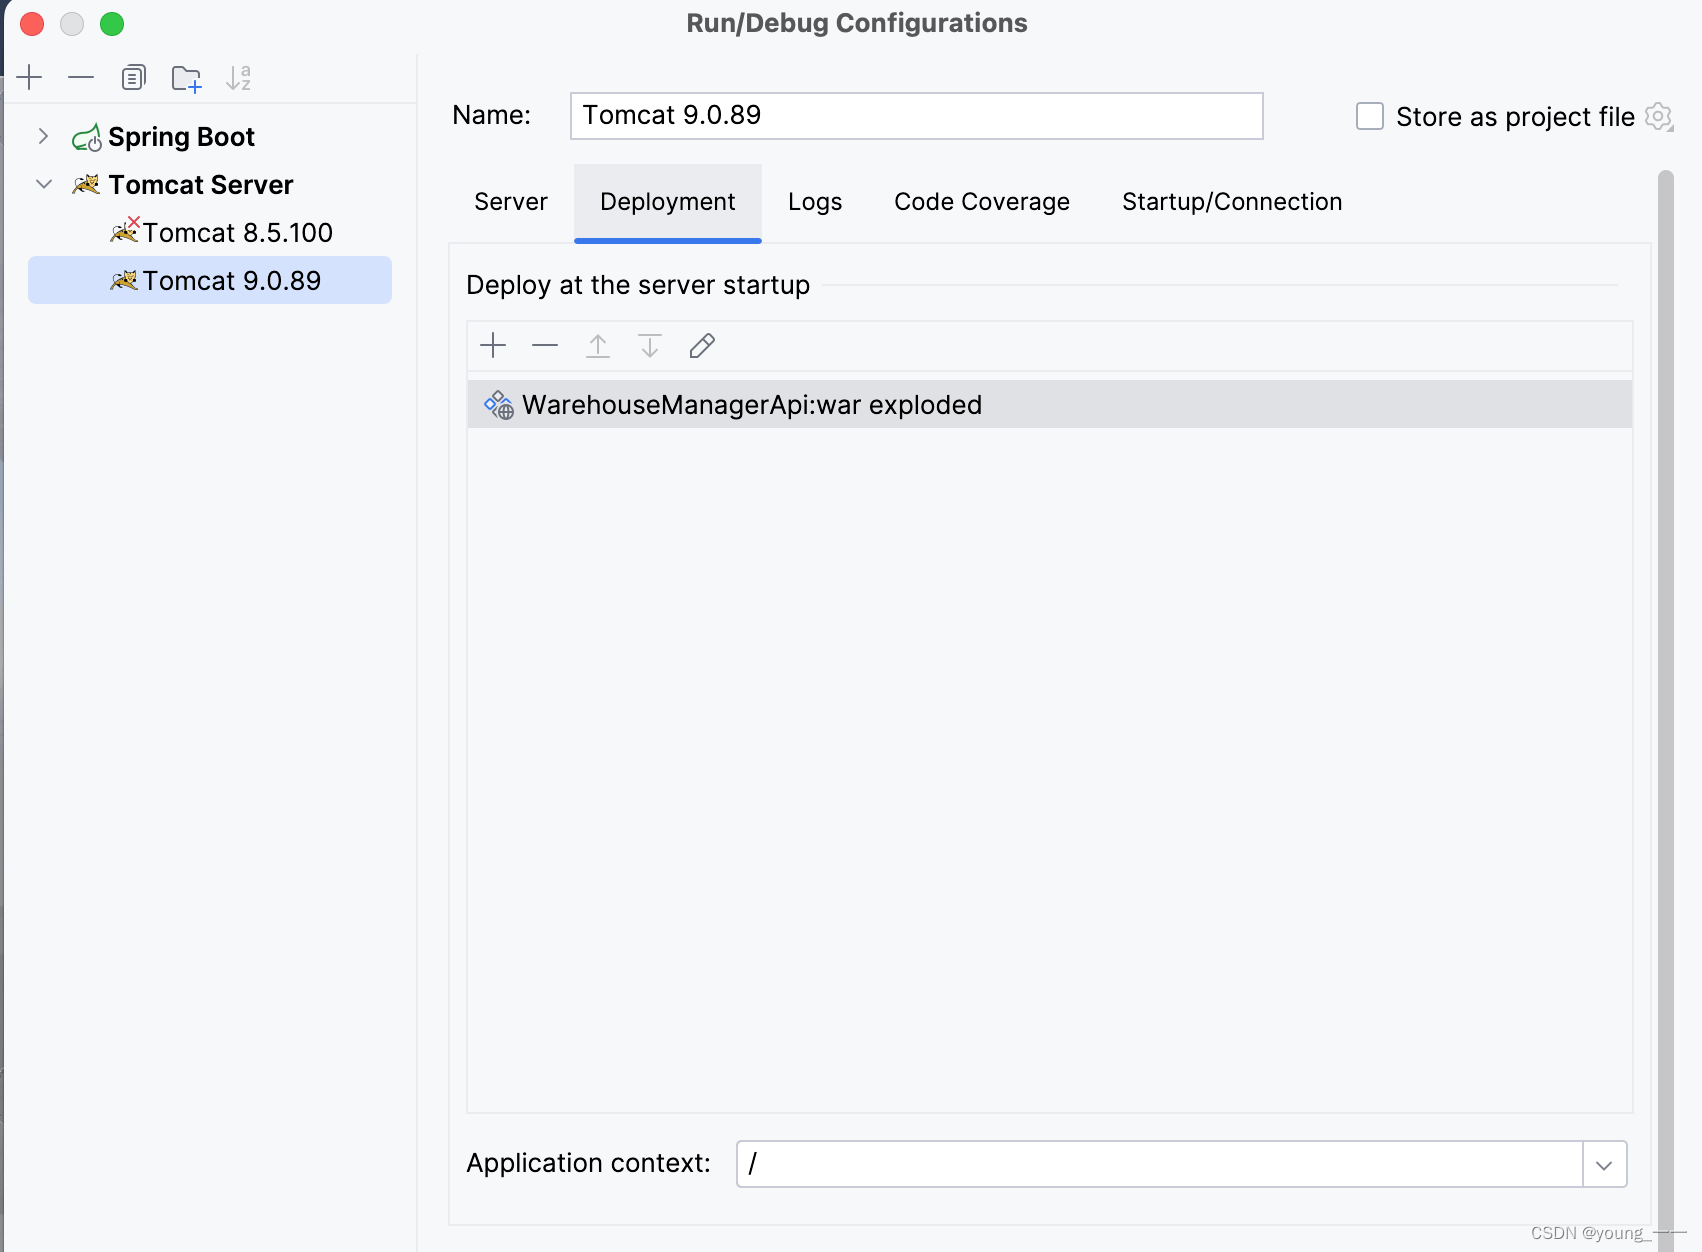Add a new run configuration
Image resolution: width=1702 pixels, height=1252 pixels.
pyautogui.click(x=30, y=77)
